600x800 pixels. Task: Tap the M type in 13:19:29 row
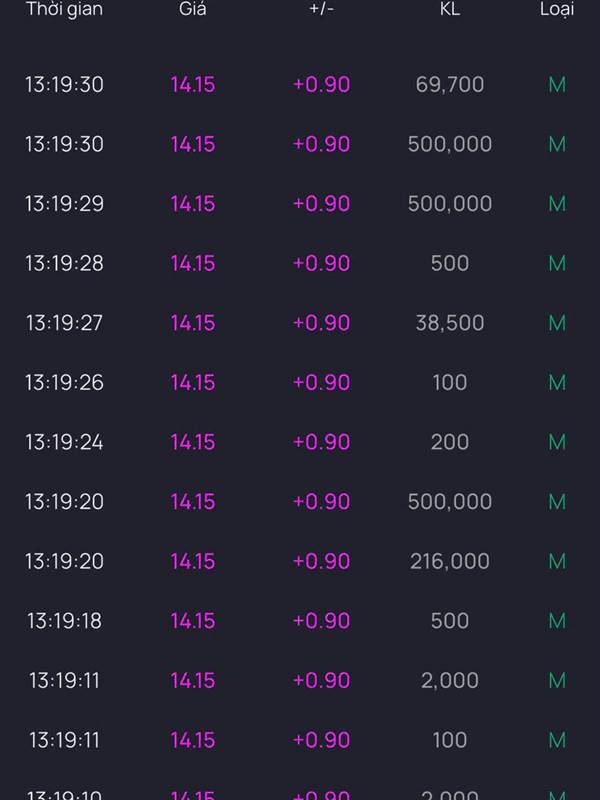point(557,204)
